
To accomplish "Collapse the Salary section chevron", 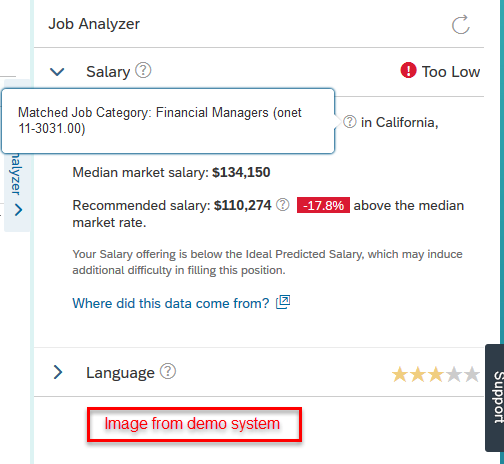I will (57, 72).
